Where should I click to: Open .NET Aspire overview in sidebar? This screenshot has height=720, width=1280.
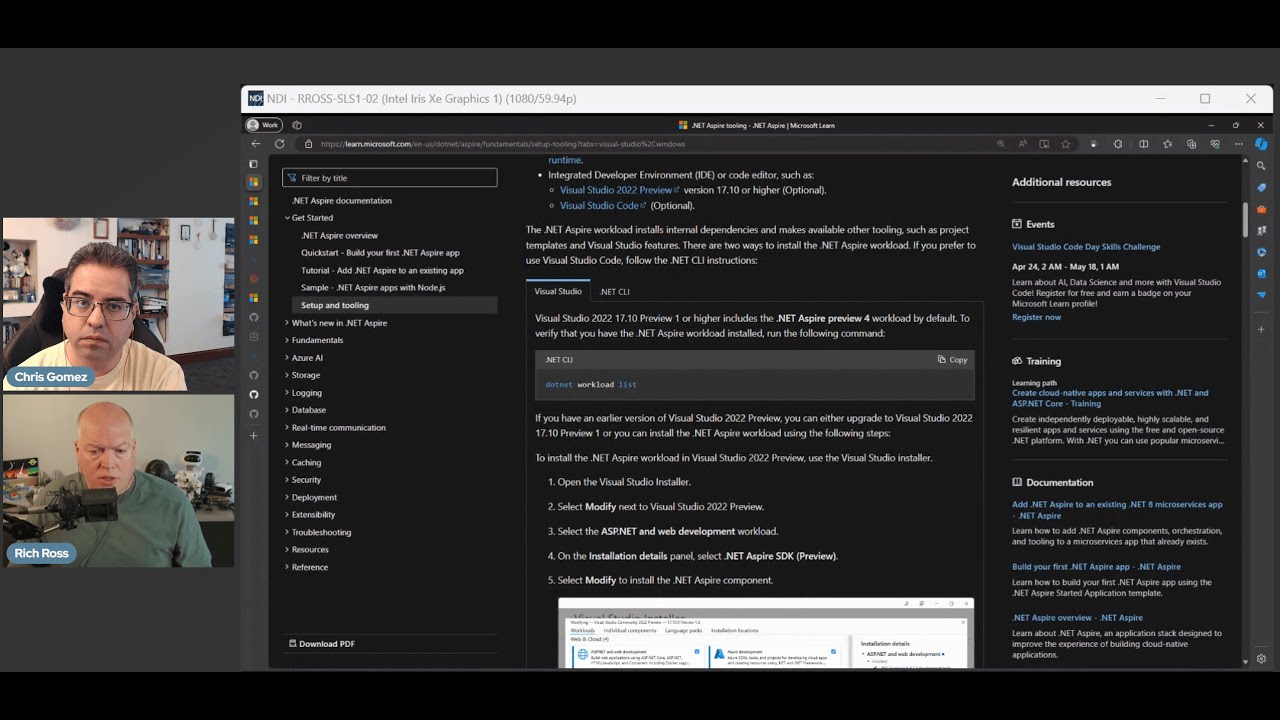point(340,236)
